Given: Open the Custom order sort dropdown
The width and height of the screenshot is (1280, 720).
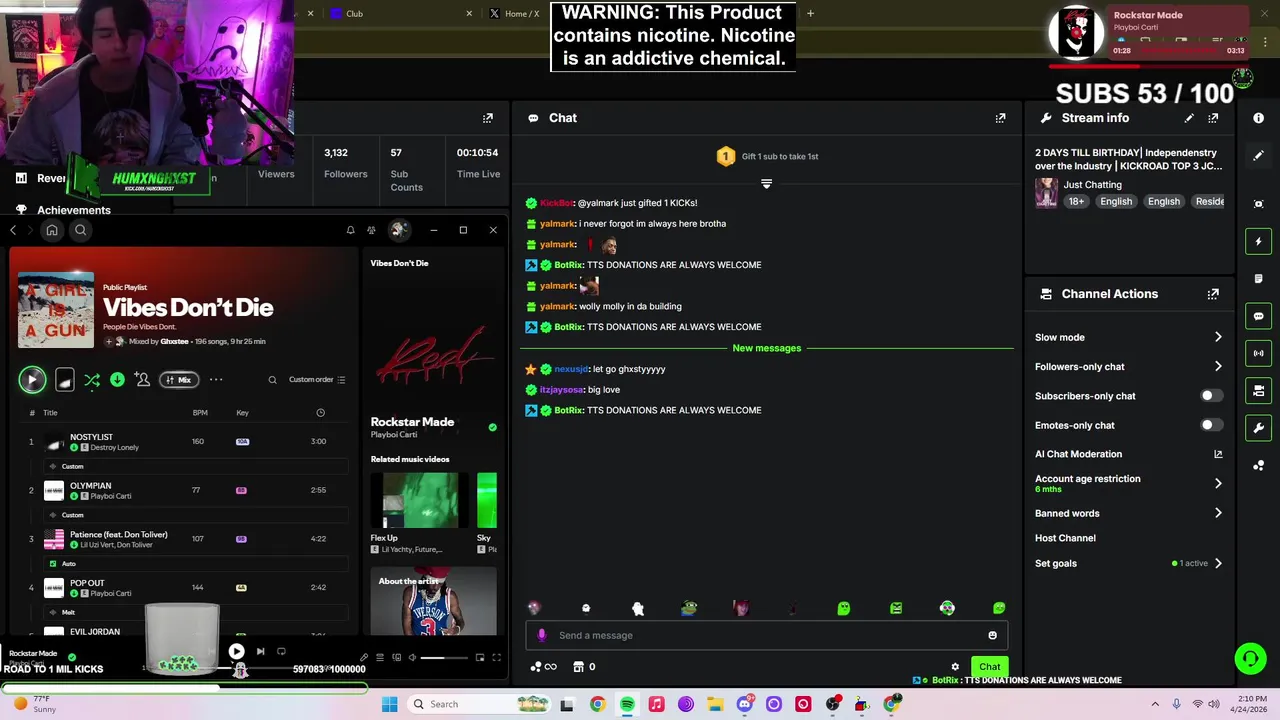Looking at the screenshot, I should point(317,380).
